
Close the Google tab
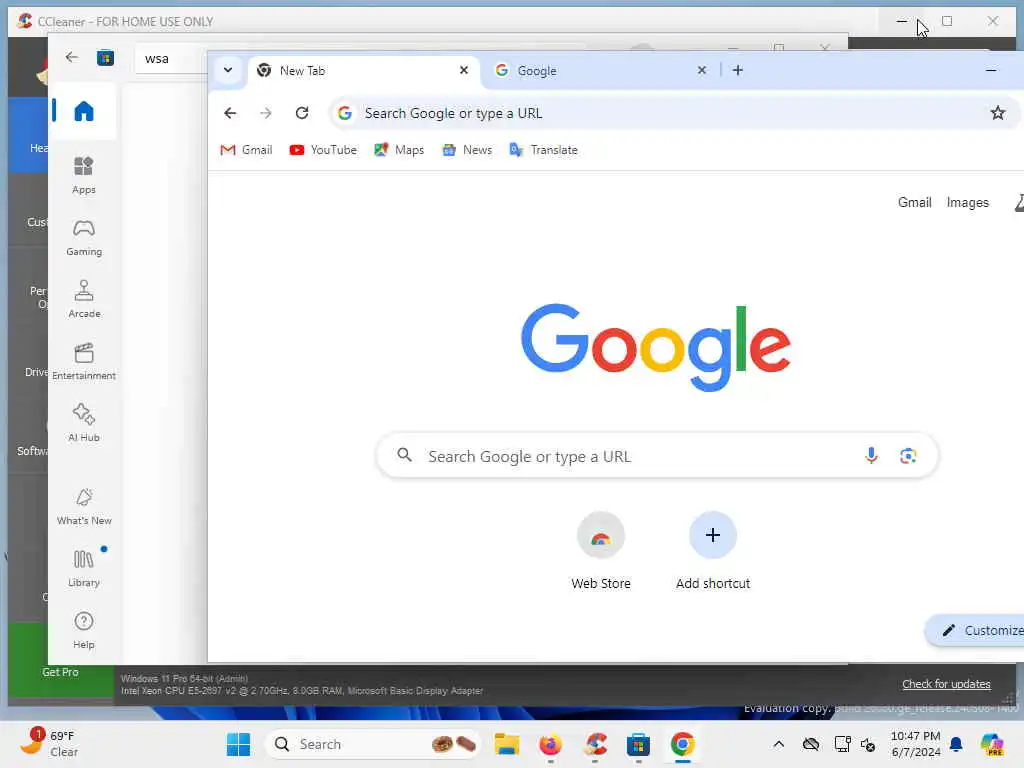(x=701, y=70)
